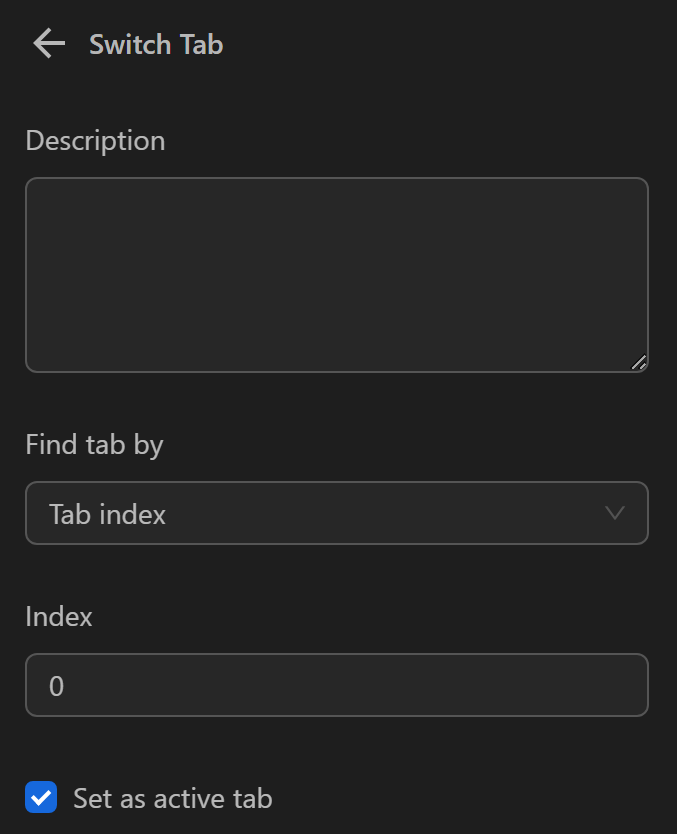Viewport: 677px width, 834px height.
Task: Click the Set as active tab label
Action: pyautogui.click(x=172, y=798)
